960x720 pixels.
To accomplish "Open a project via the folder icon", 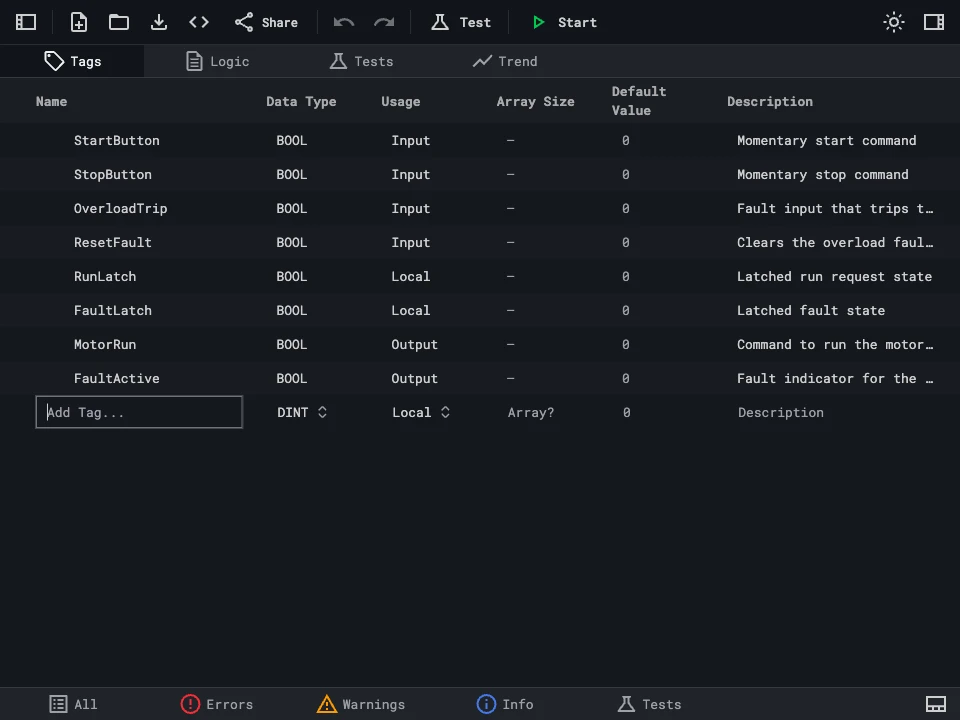I will point(118,21).
